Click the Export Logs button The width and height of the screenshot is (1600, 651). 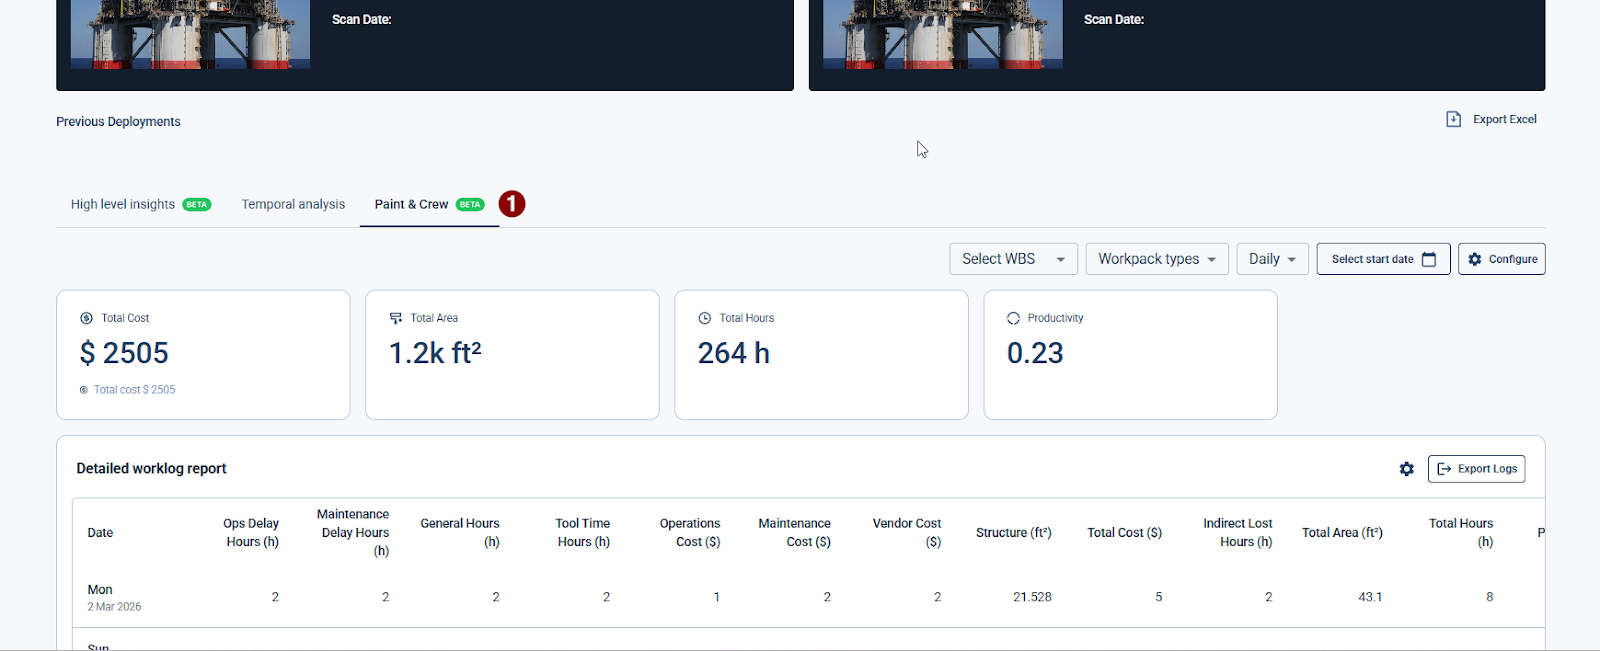pyautogui.click(x=1476, y=469)
